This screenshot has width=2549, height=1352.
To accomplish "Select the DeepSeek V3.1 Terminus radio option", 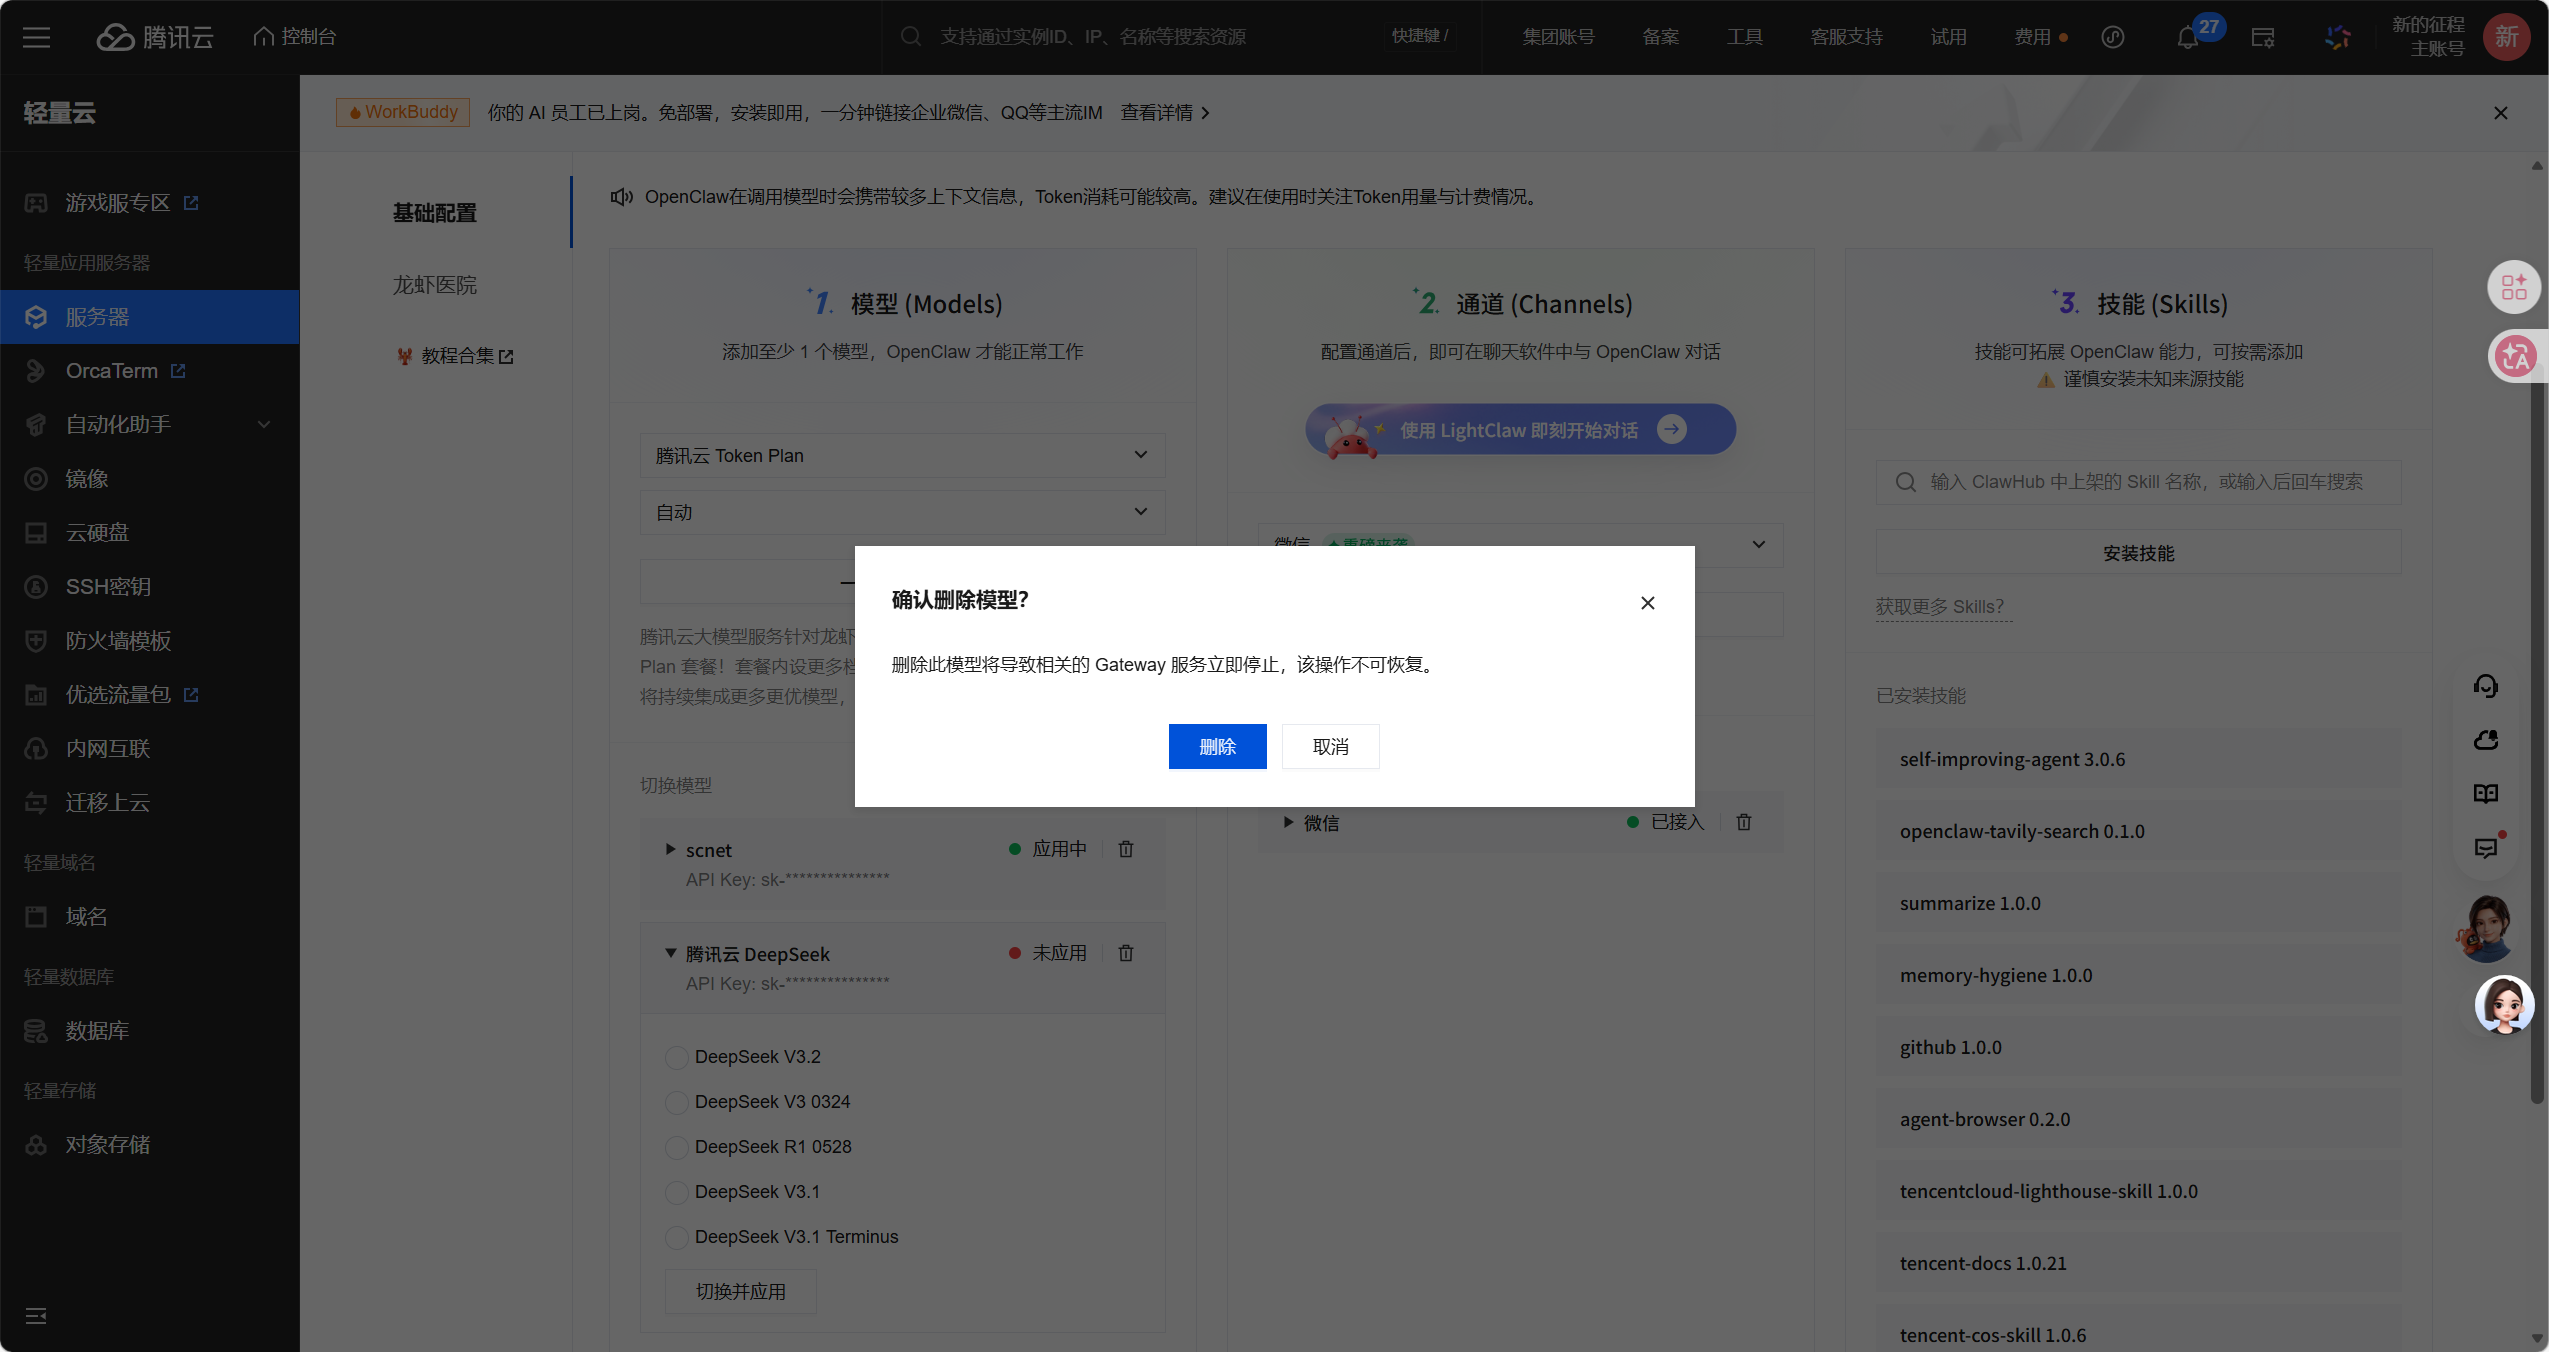I will click(677, 1237).
